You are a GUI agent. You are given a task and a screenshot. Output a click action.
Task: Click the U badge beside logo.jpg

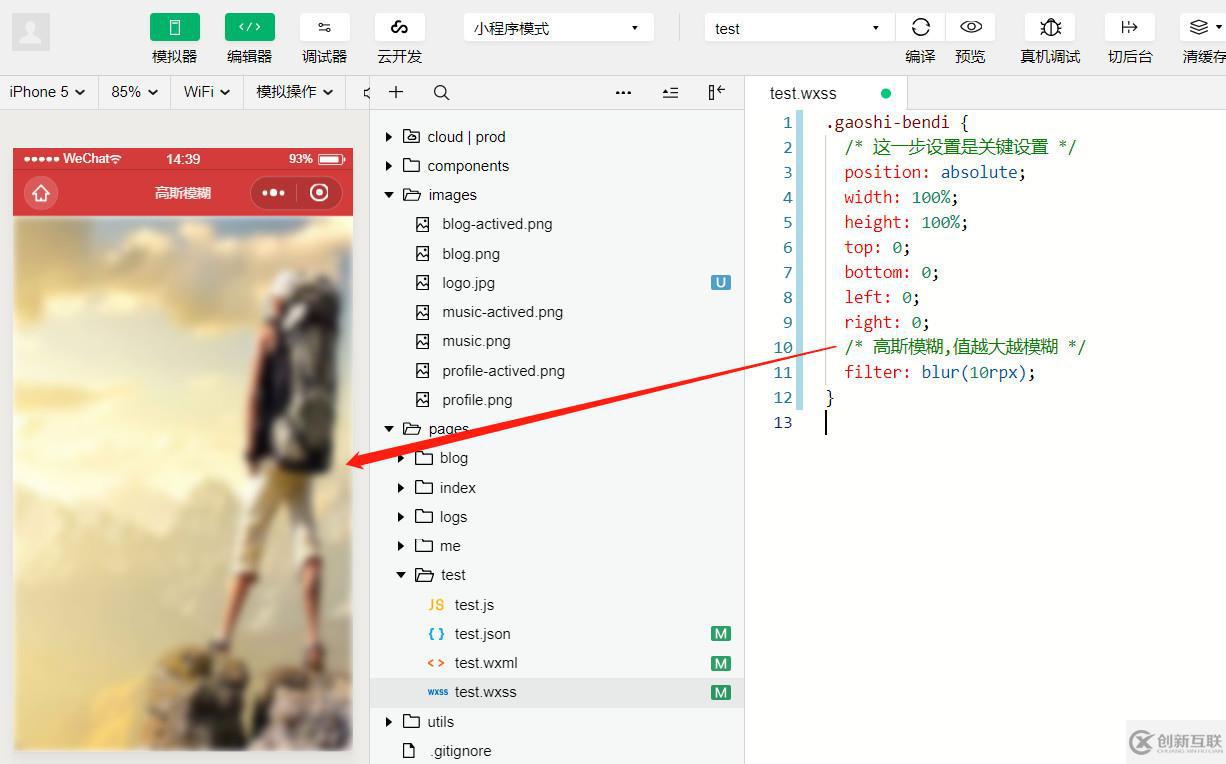720,283
